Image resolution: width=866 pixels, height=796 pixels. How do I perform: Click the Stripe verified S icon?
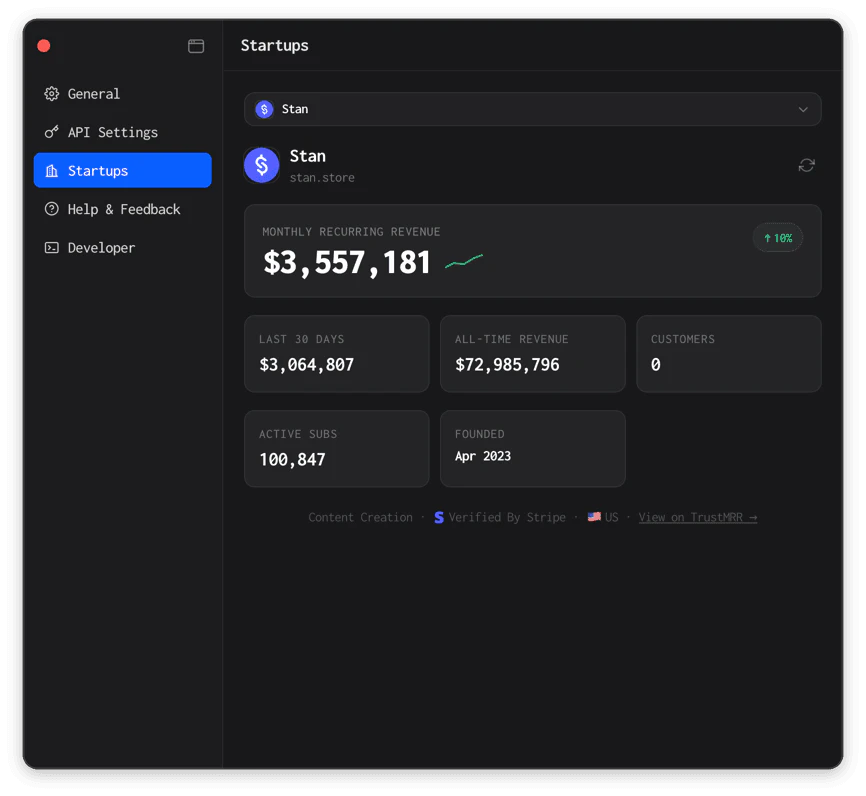click(x=439, y=518)
